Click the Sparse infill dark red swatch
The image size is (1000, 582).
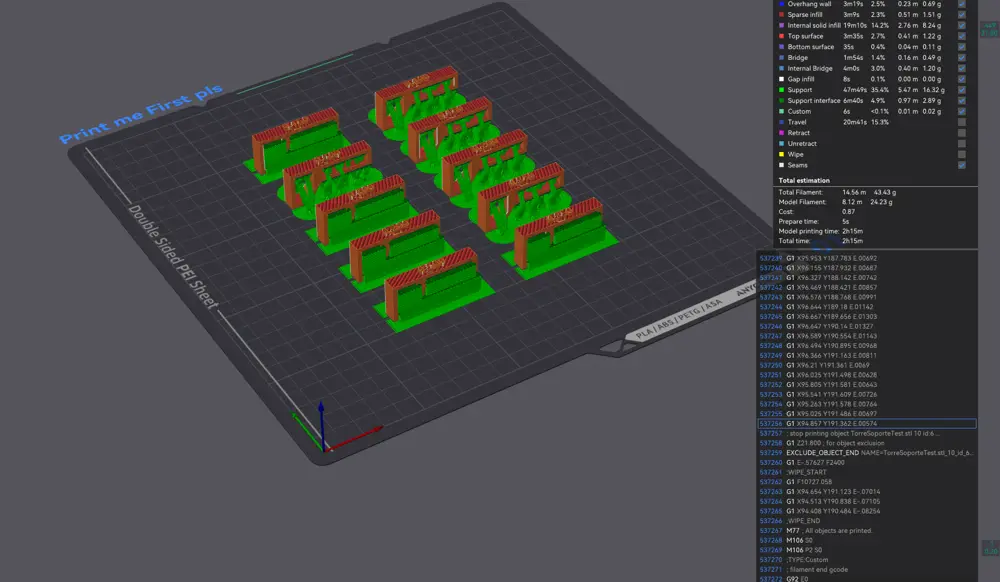781,15
